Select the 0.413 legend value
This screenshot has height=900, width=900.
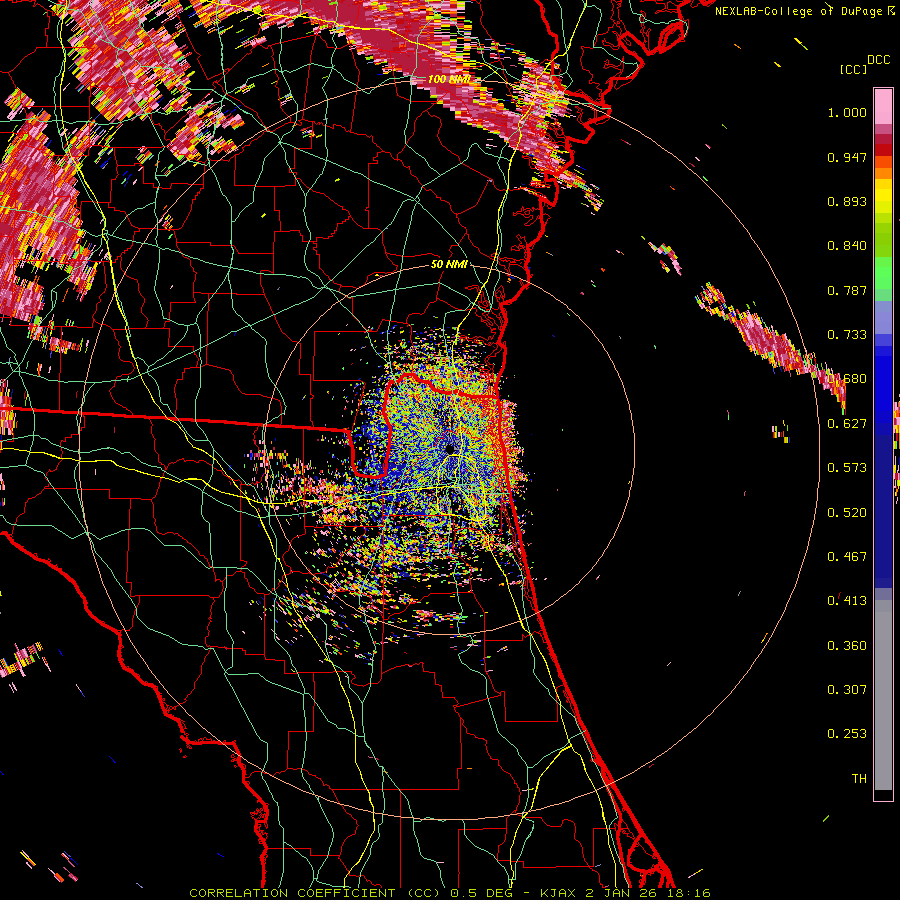(x=847, y=601)
